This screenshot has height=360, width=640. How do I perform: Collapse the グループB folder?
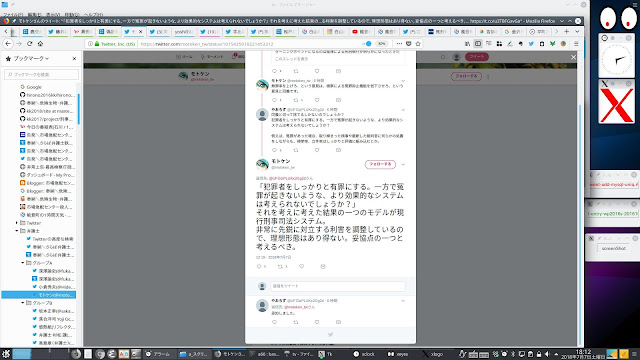[23, 303]
